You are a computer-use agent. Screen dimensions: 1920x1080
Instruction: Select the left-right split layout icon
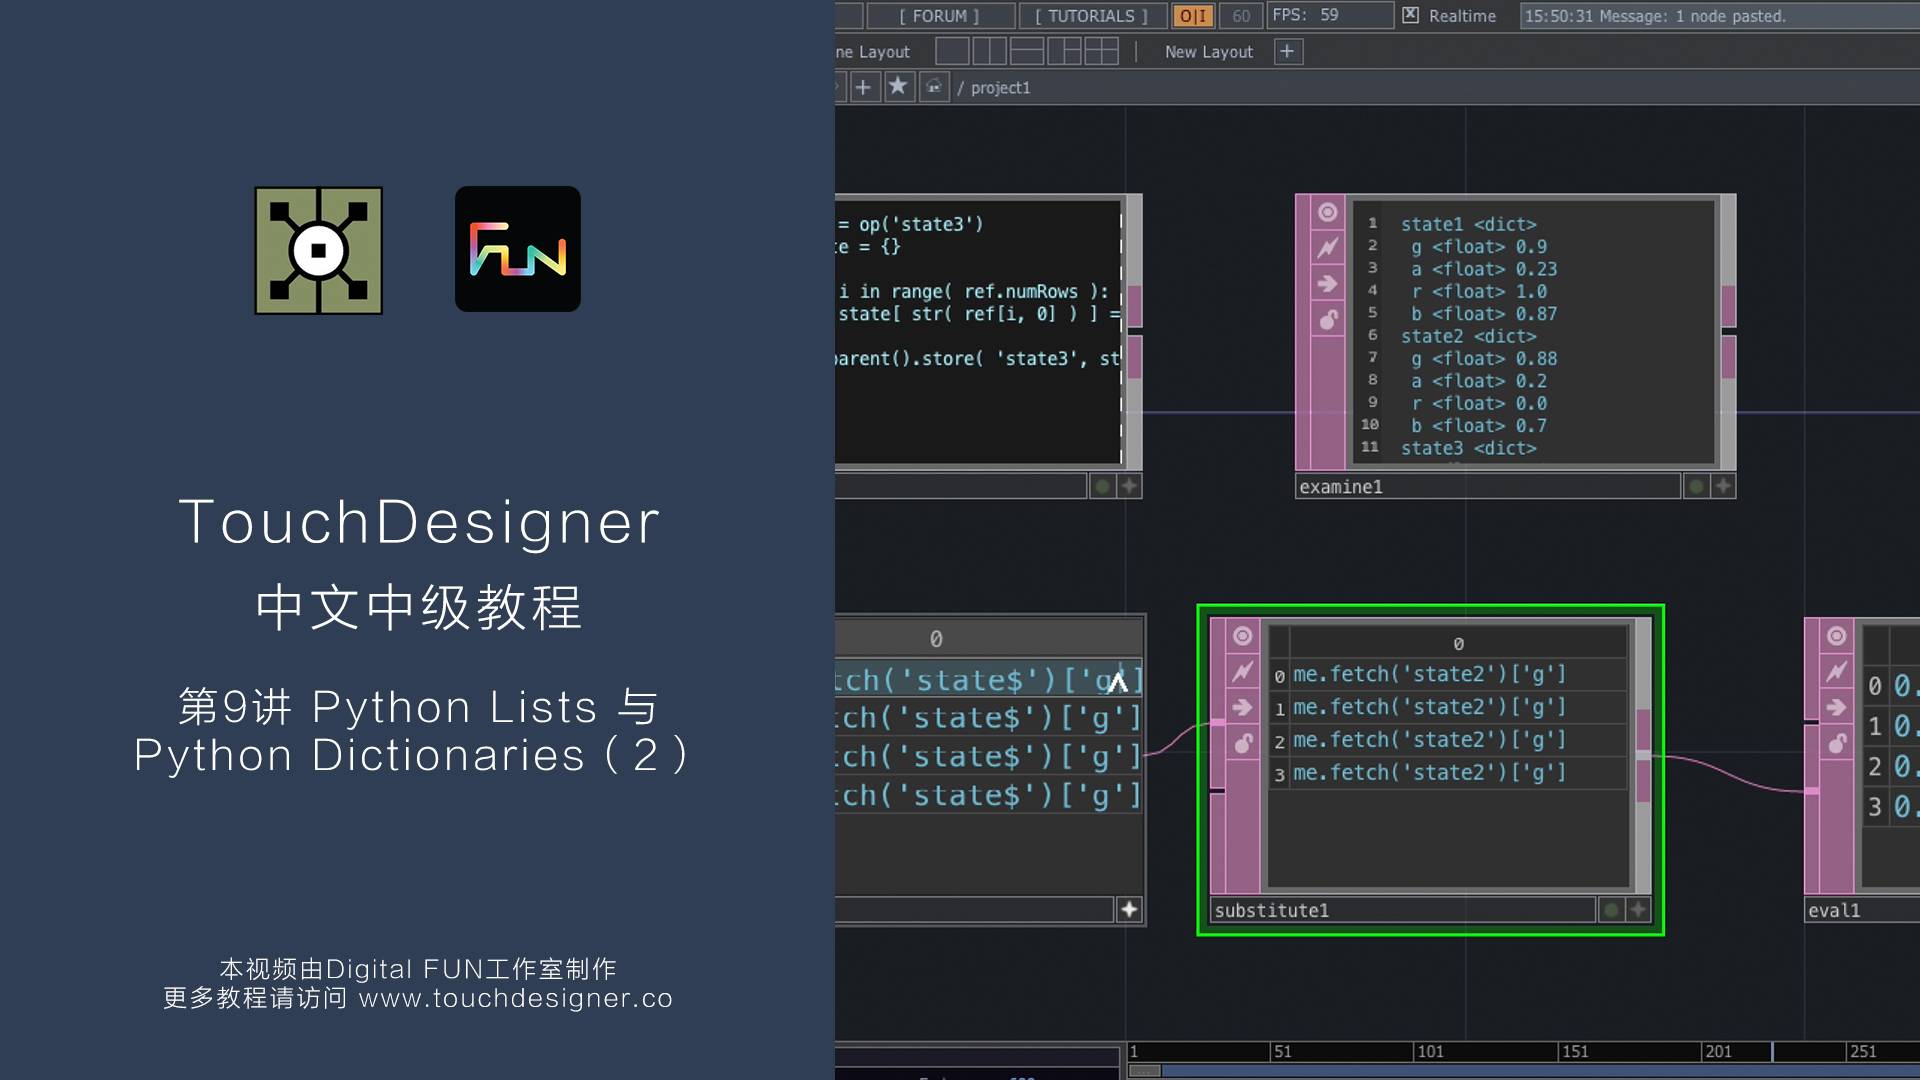pos(989,51)
